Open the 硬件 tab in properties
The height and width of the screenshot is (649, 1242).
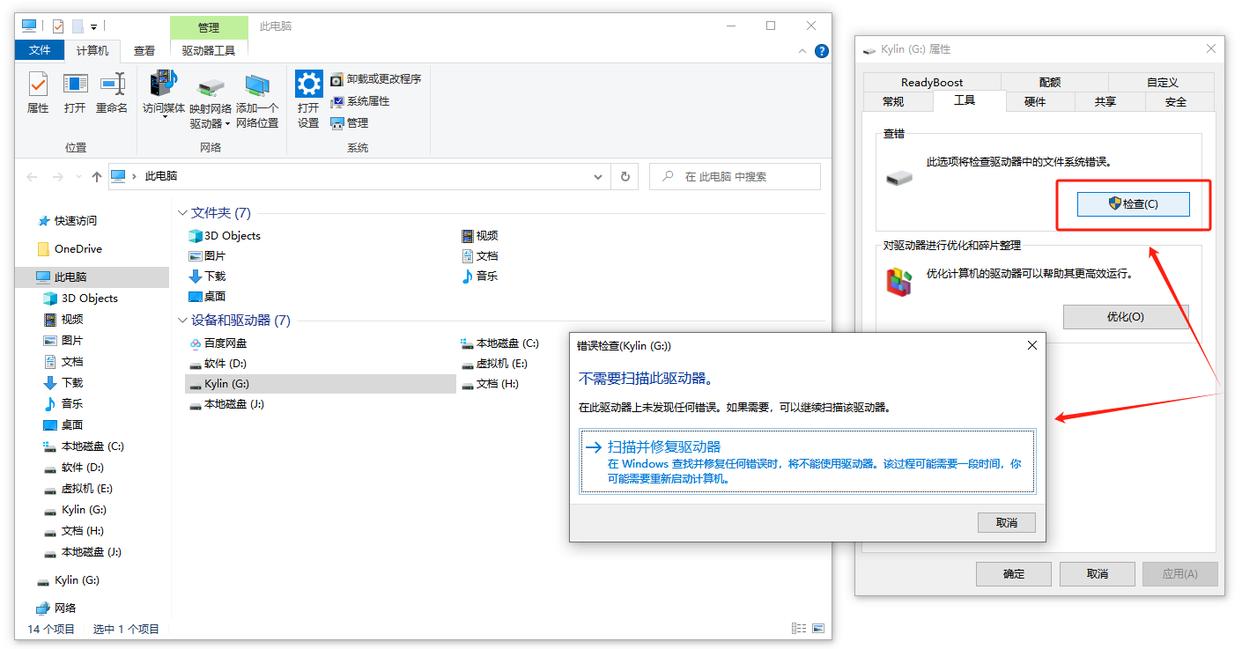(1035, 102)
